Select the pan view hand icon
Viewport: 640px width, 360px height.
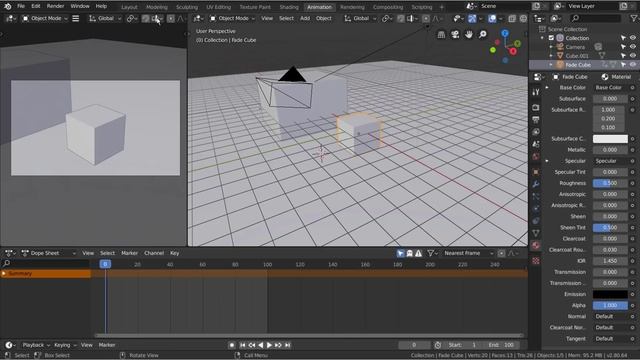pyautogui.click(x=469, y=35)
